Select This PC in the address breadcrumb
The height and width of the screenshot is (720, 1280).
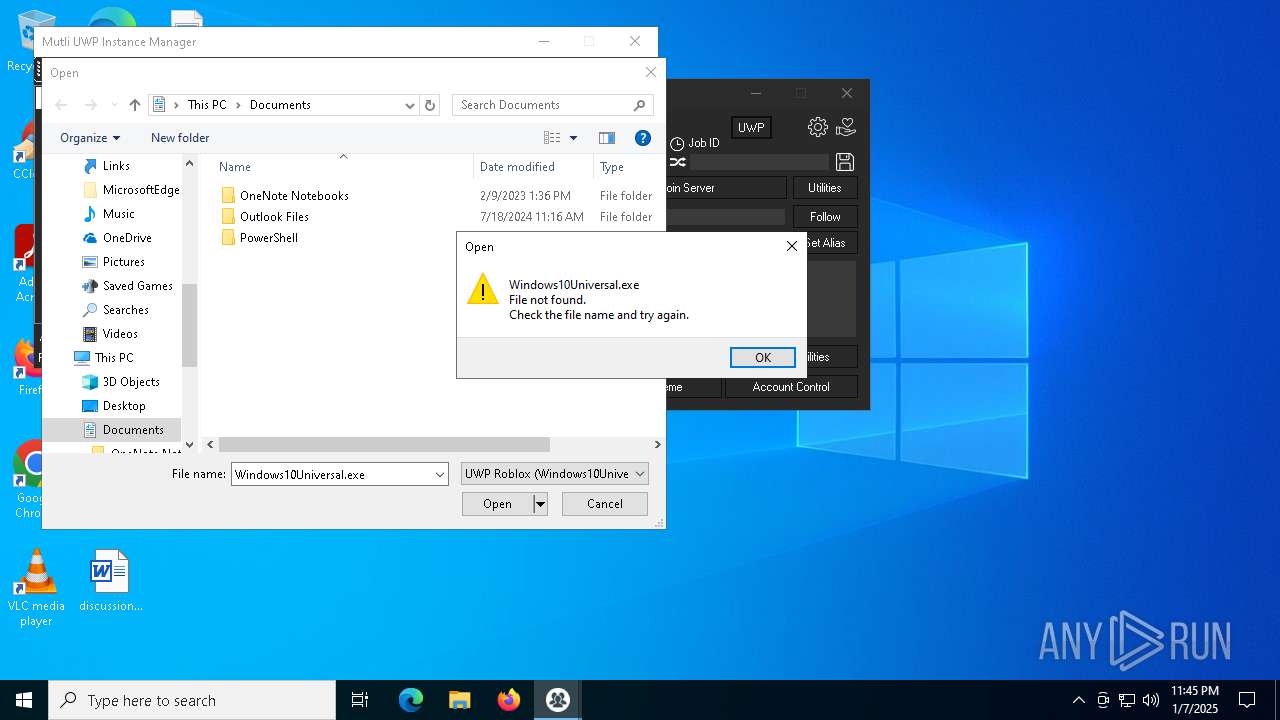(207, 105)
